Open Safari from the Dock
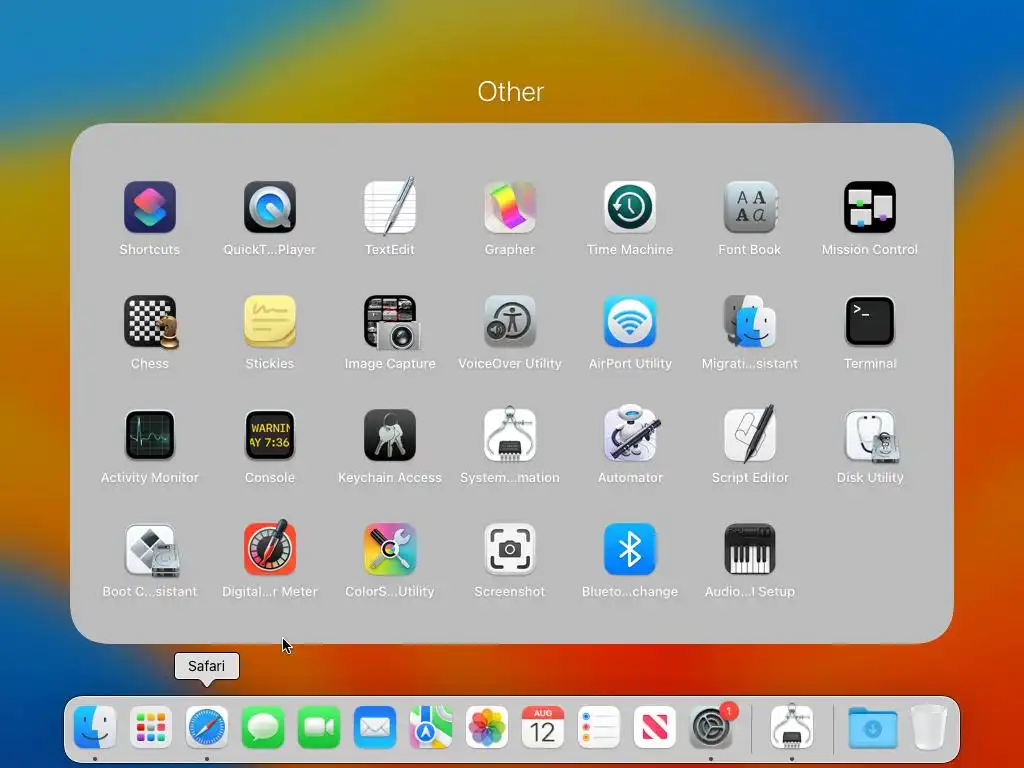 207,727
